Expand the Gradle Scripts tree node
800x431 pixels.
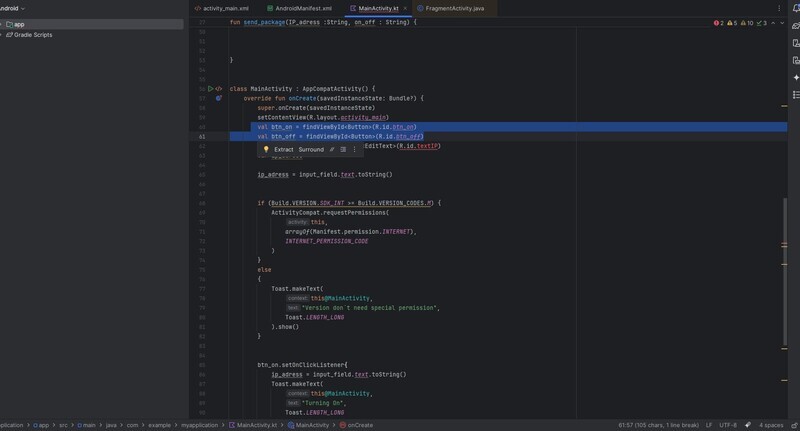(1, 35)
